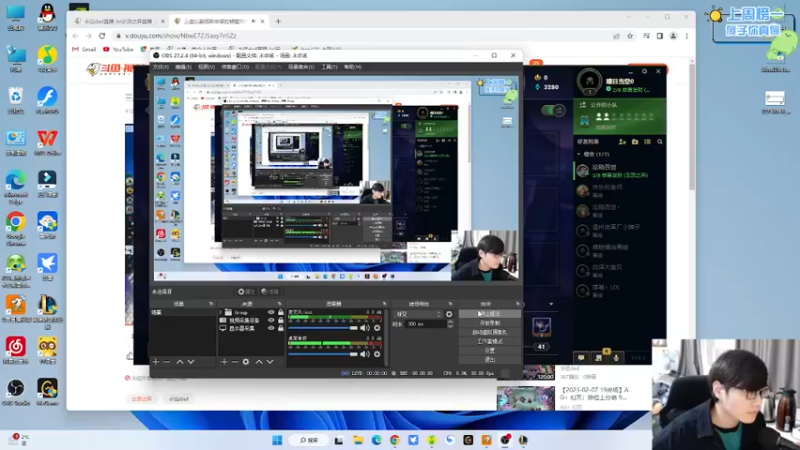
Task: Open the OBS Scene Collection menu
Action: pyautogui.click(x=301, y=67)
